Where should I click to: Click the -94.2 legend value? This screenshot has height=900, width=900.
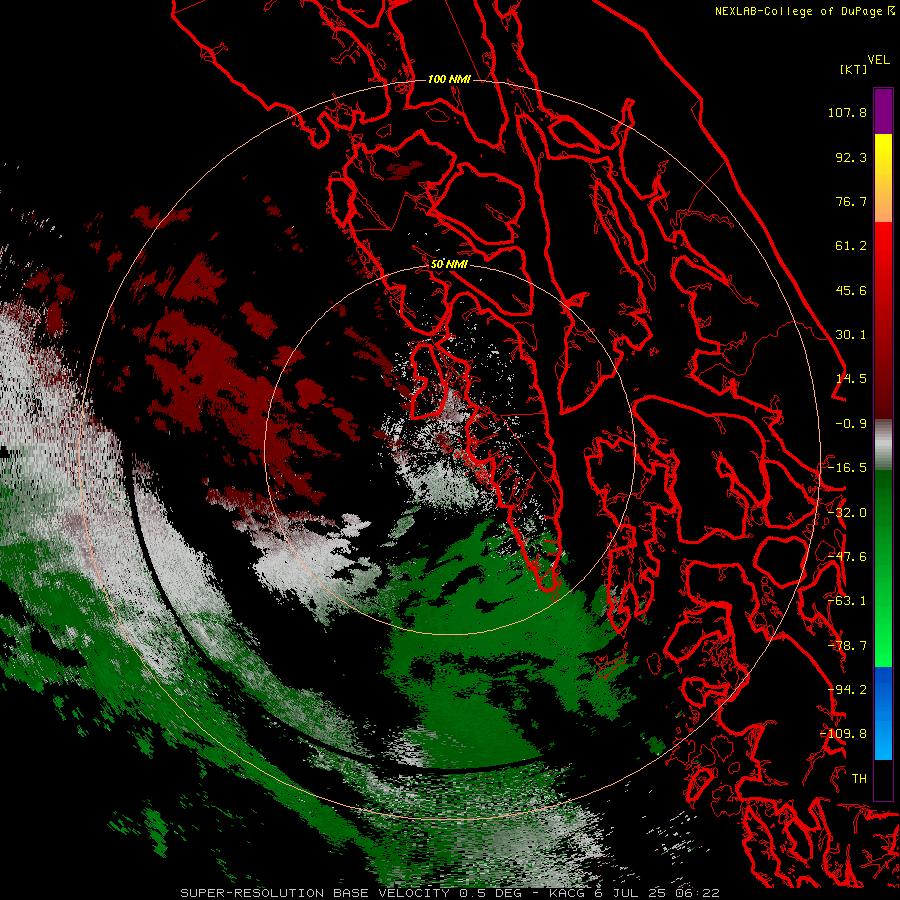click(847, 690)
